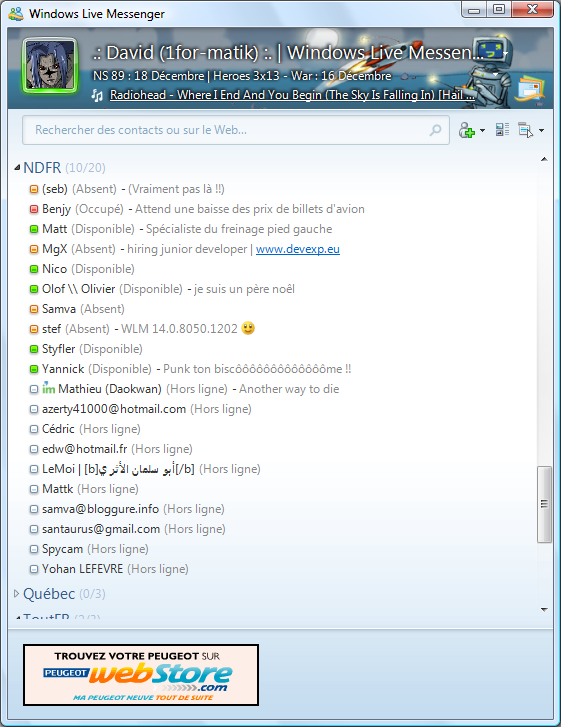The height and width of the screenshot is (727, 561).
Task: Open the add contact dropdown arrow
Action: 483,130
